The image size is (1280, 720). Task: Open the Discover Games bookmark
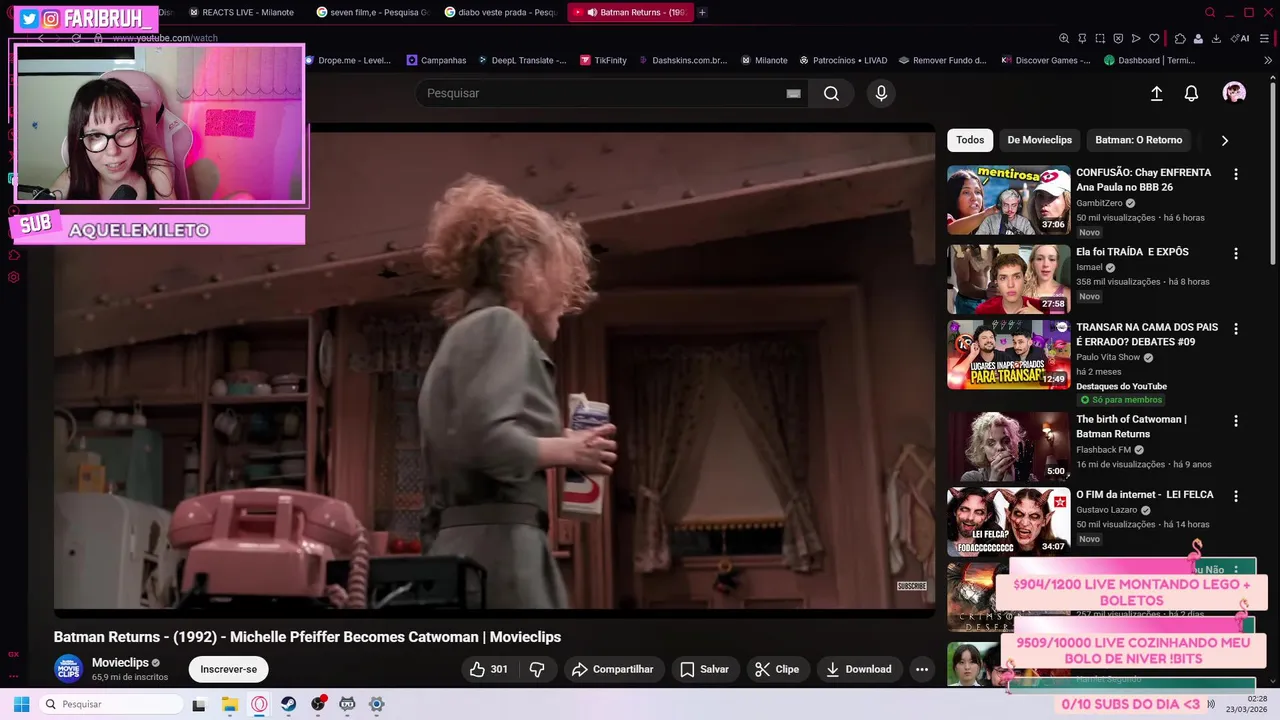click(x=1046, y=60)
